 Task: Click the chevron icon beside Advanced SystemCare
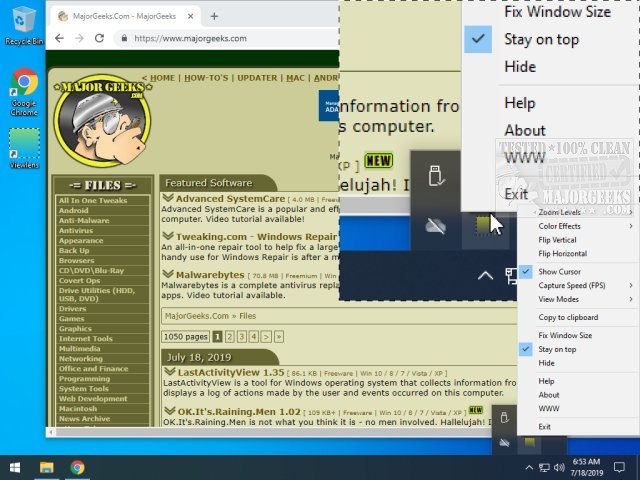pos(168,198)
